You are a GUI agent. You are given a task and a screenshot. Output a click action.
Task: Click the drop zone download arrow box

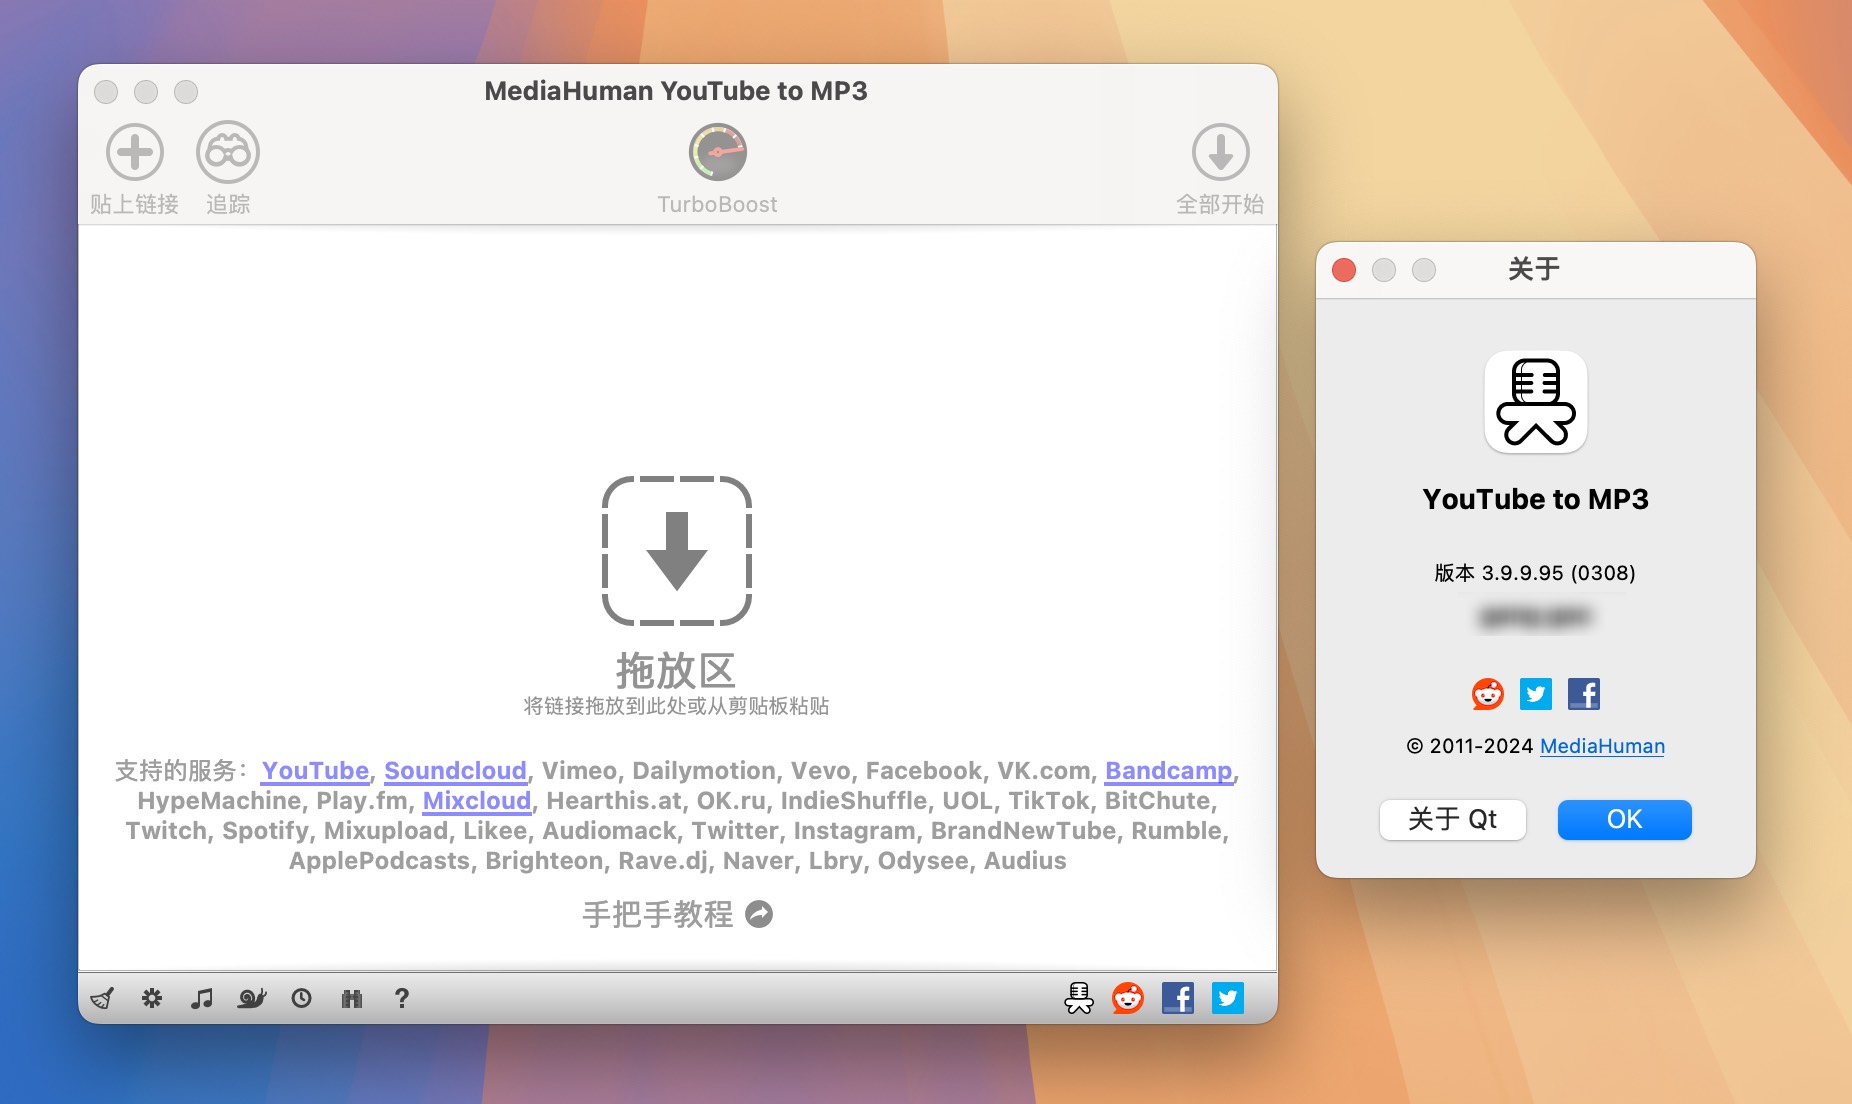(x=677, y=551)
